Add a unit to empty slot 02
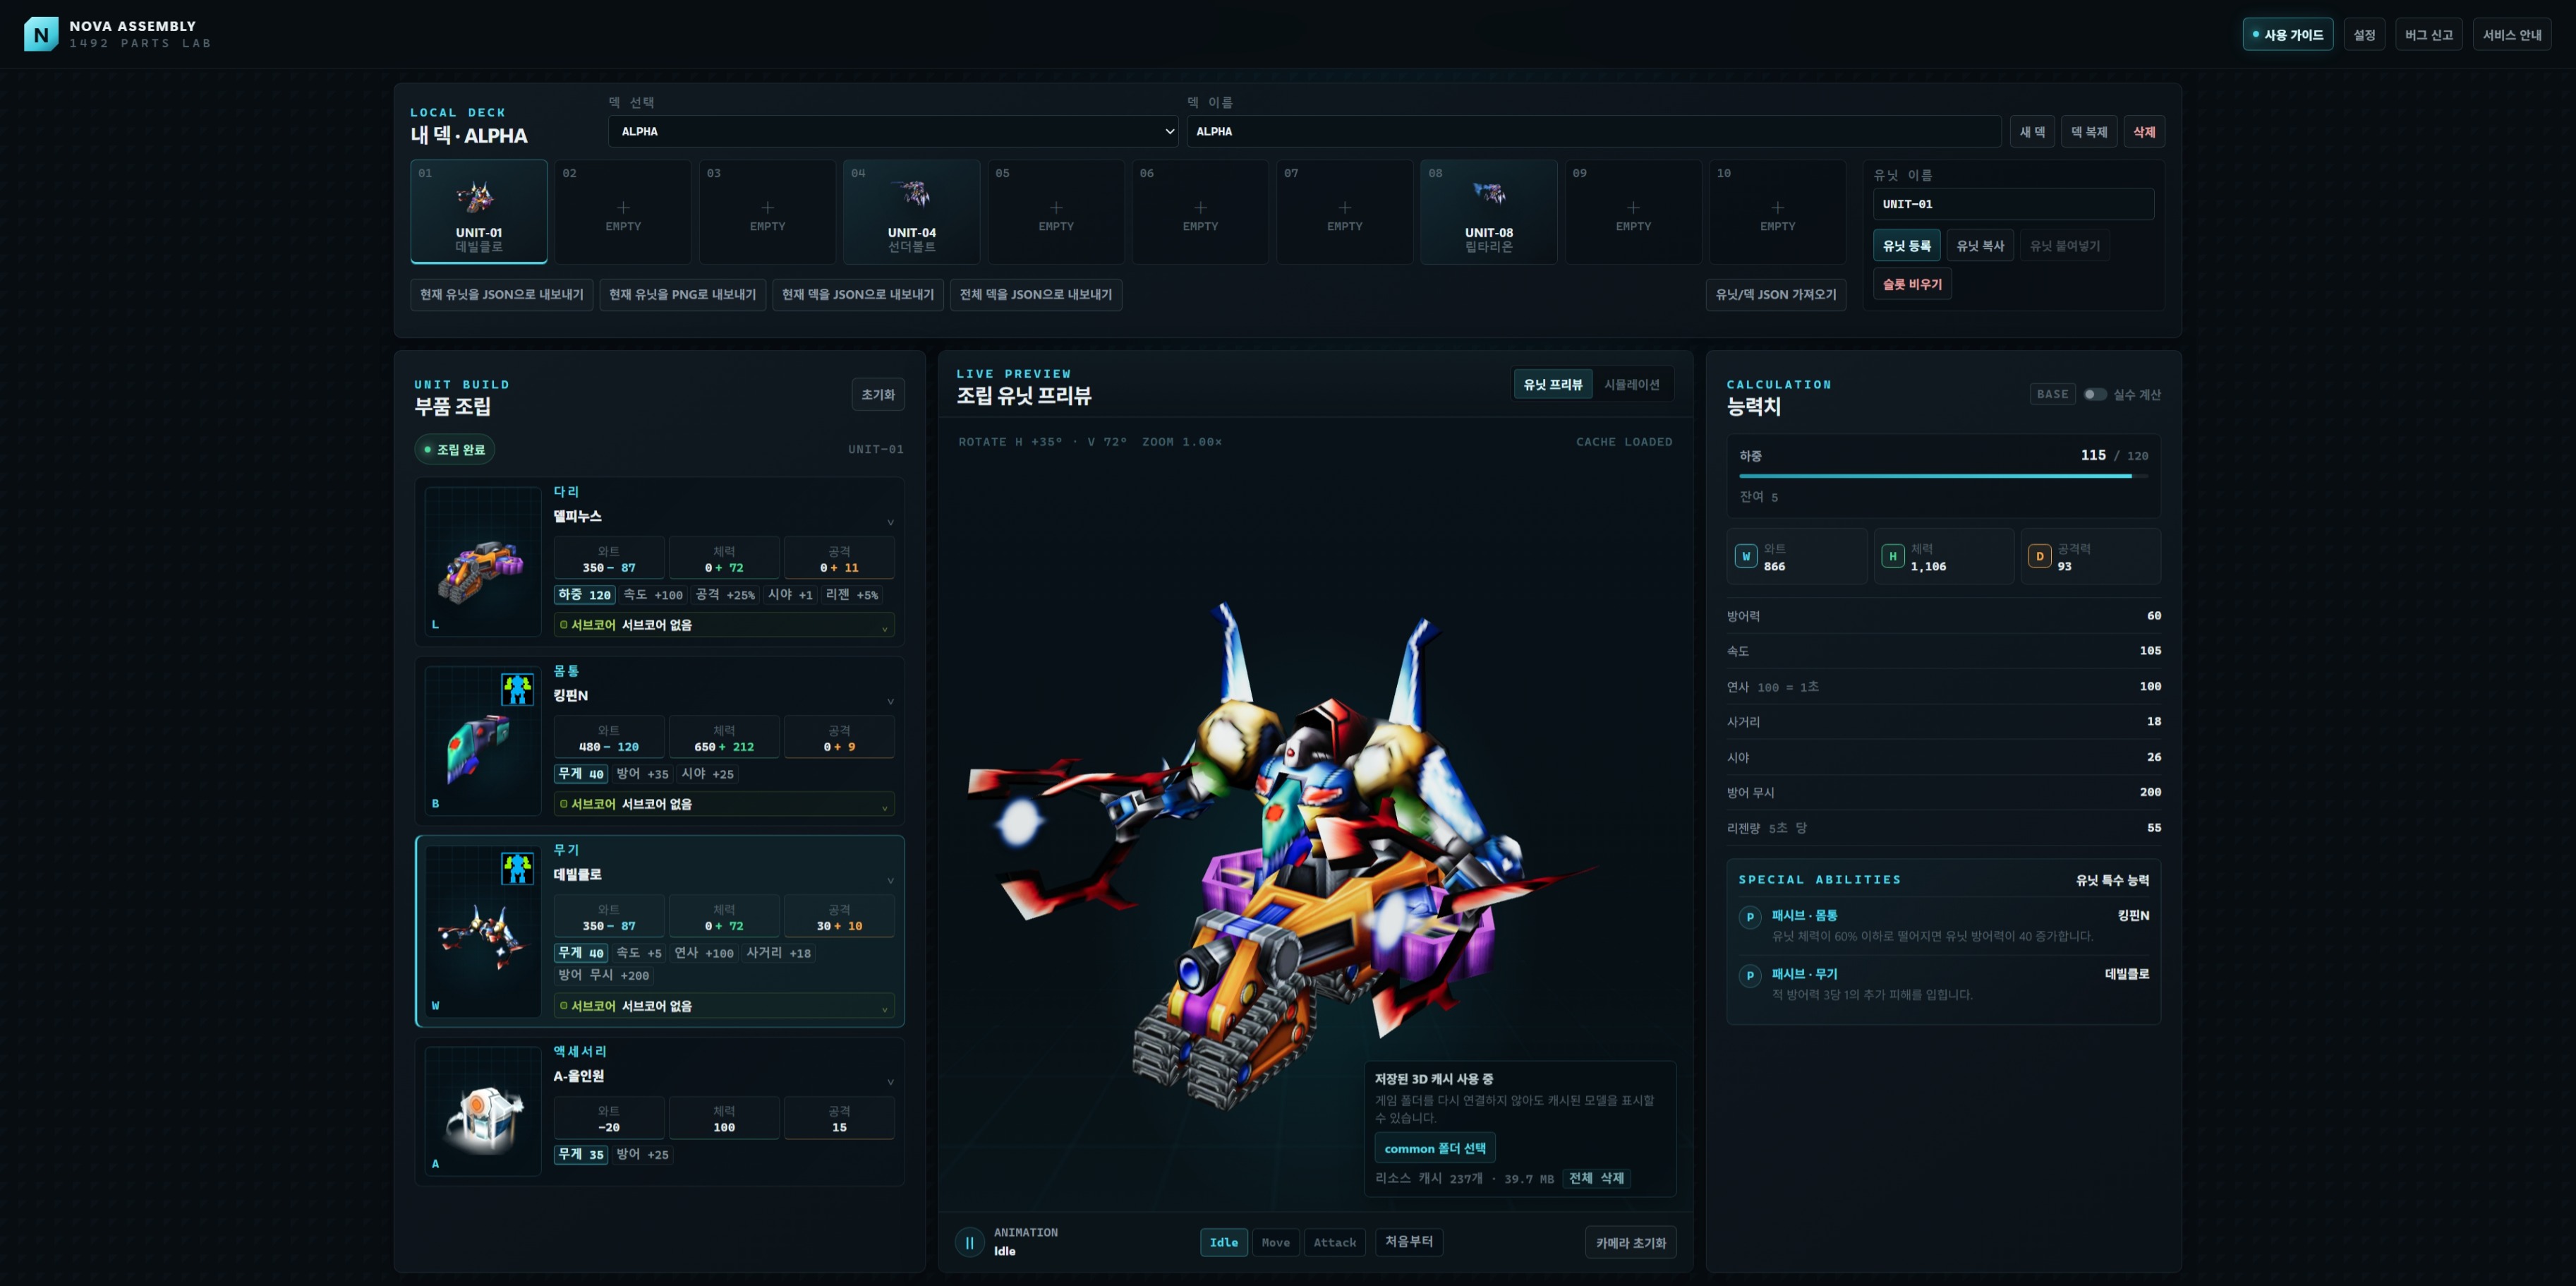The width and height of the screenshot is (2576, 1286). 623,212
